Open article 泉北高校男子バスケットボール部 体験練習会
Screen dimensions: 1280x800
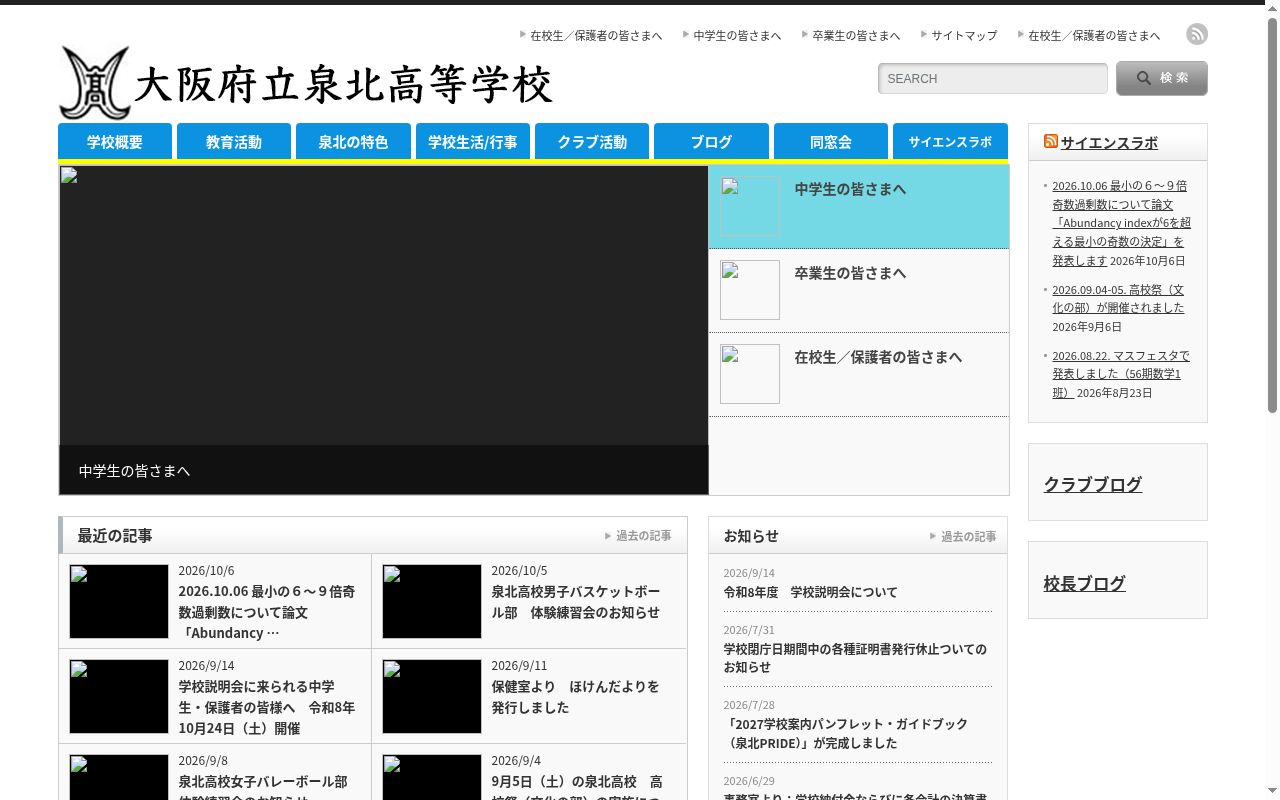coord(576,602)
